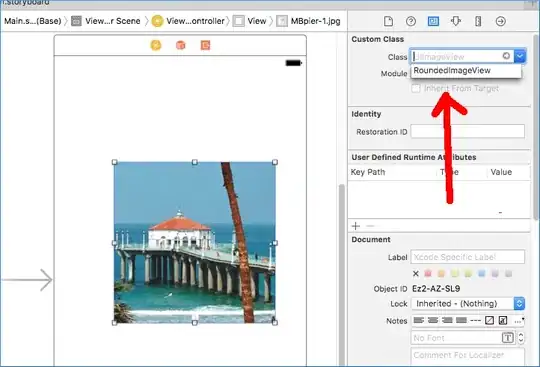Center-align notes text
540x367 pixels.
433,321
